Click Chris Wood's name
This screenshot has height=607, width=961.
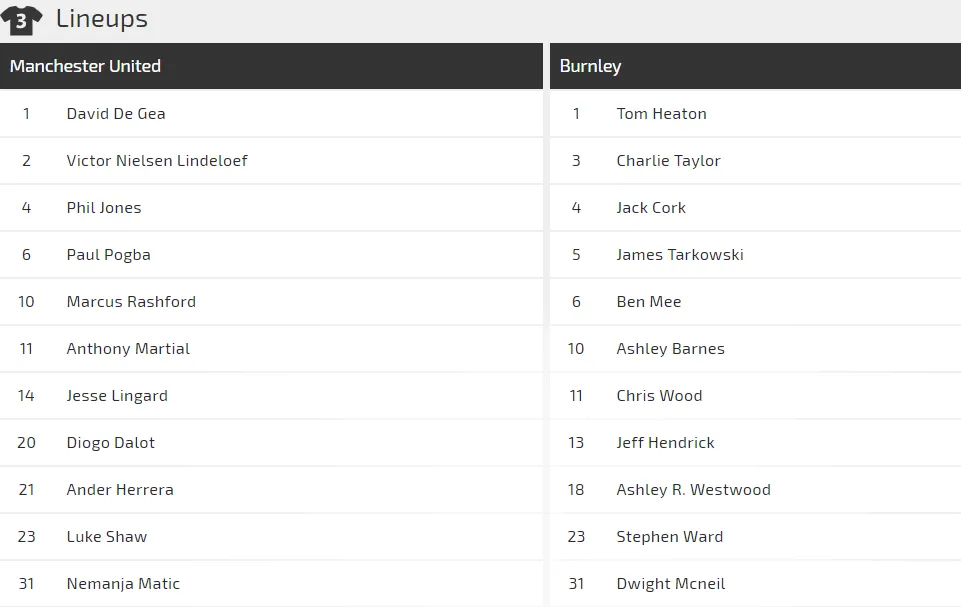(659, 395)
